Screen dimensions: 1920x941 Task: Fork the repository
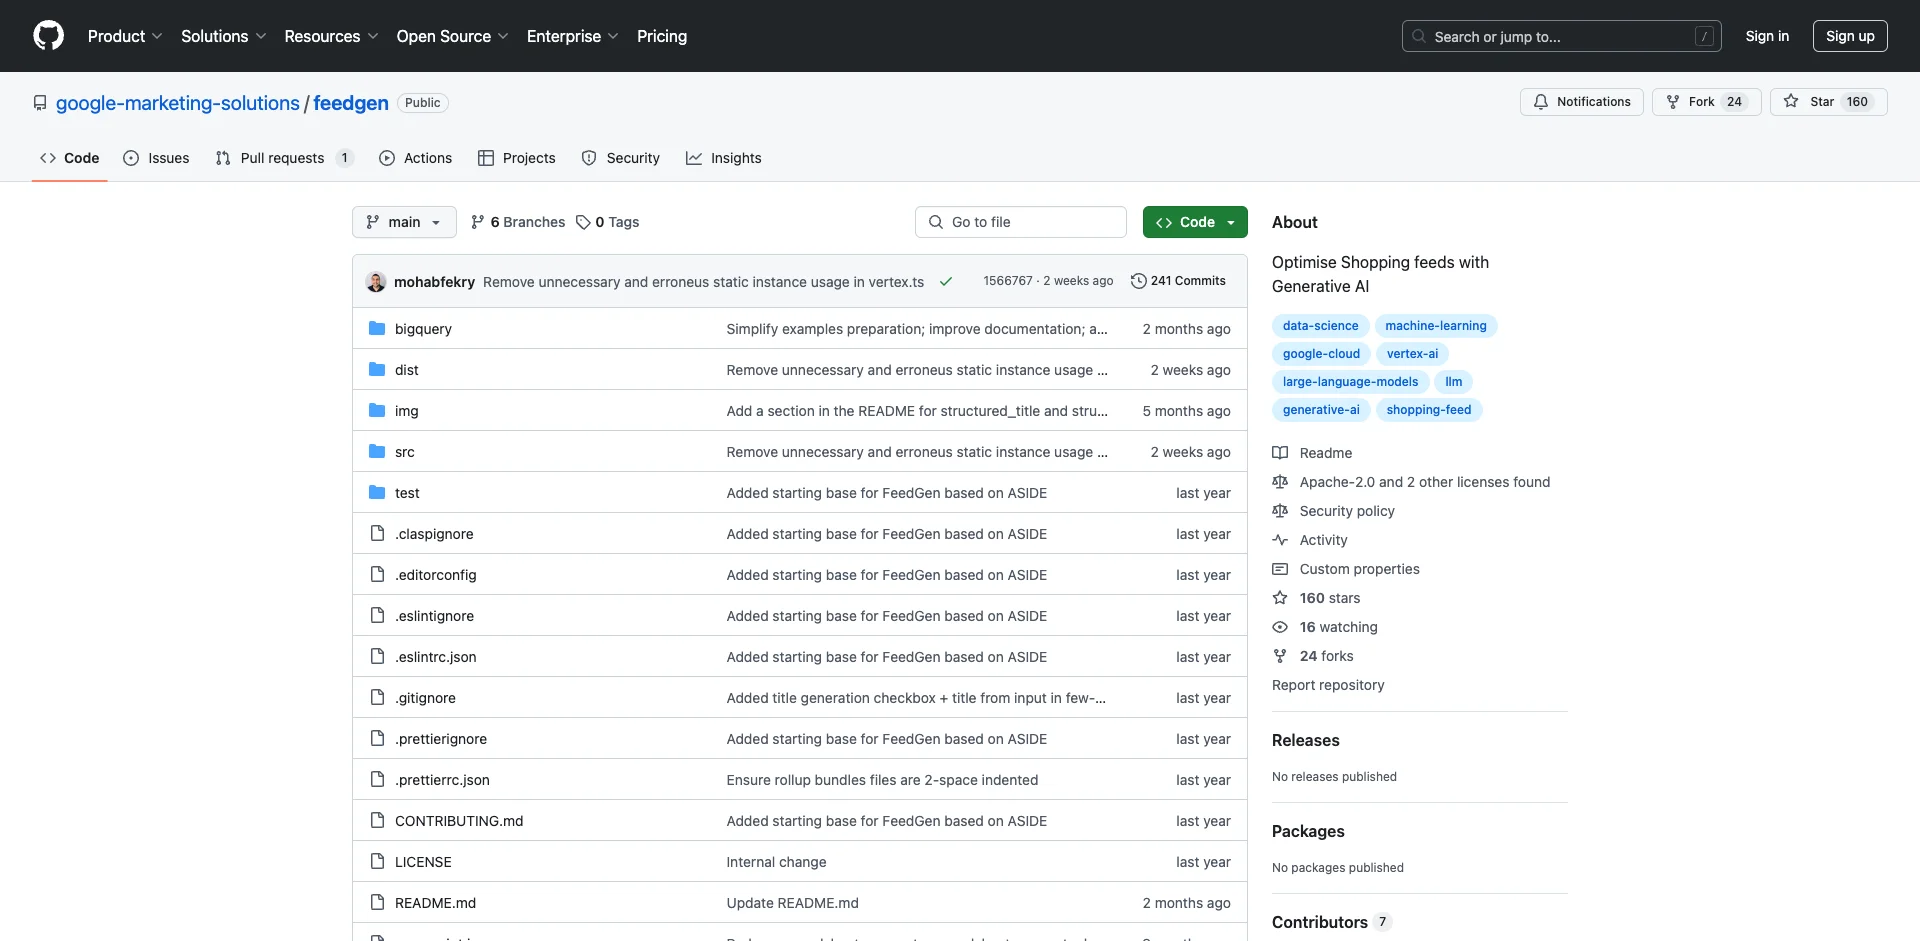1707,102
